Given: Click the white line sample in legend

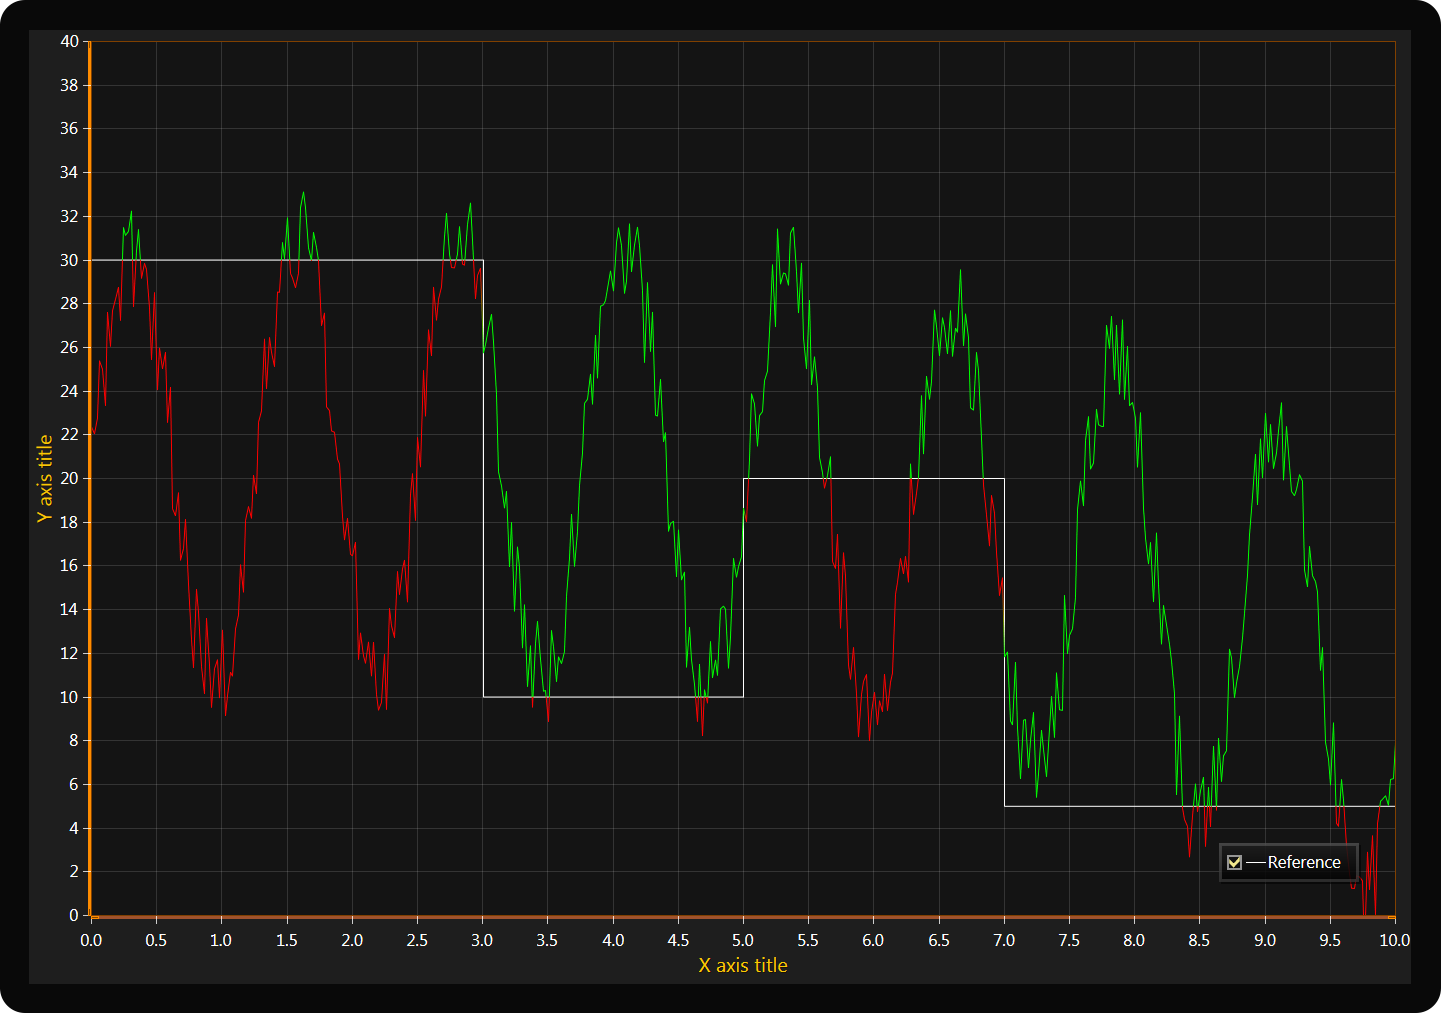Looking at the screenshot, I should point(1256,862).
